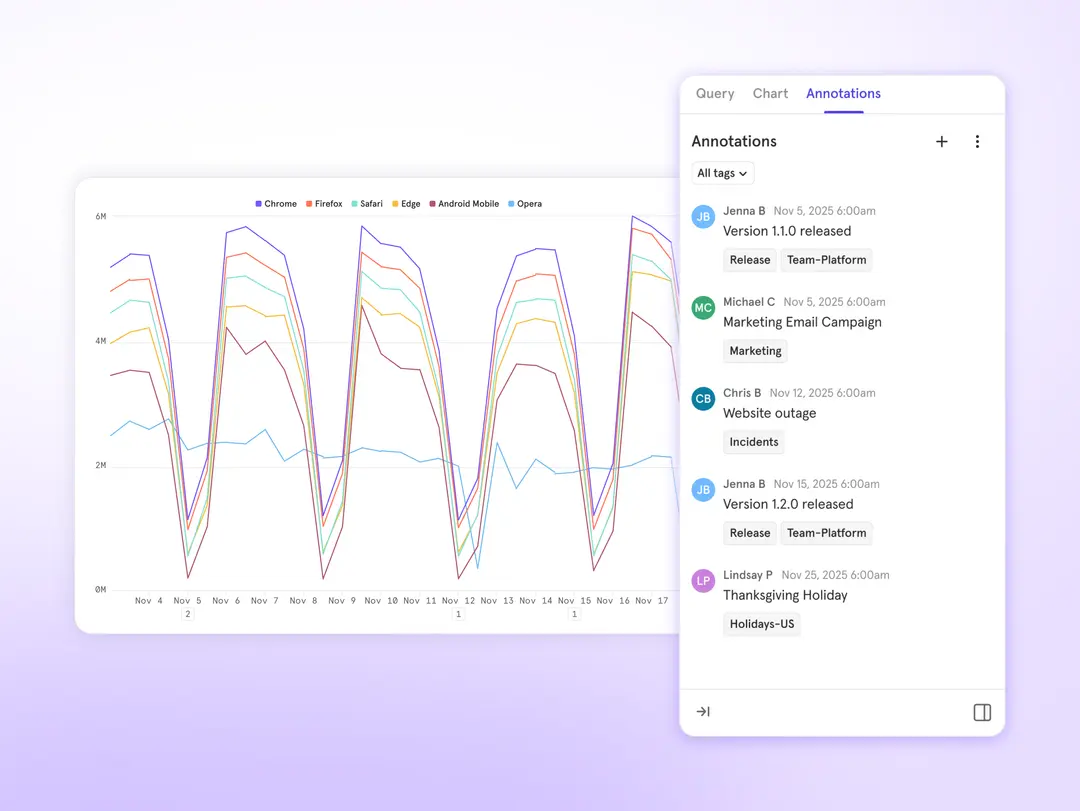Click the Holidays-US tag chip
Image resolution: width=1080 pixels, height=811 pixels.
[761, 623]
